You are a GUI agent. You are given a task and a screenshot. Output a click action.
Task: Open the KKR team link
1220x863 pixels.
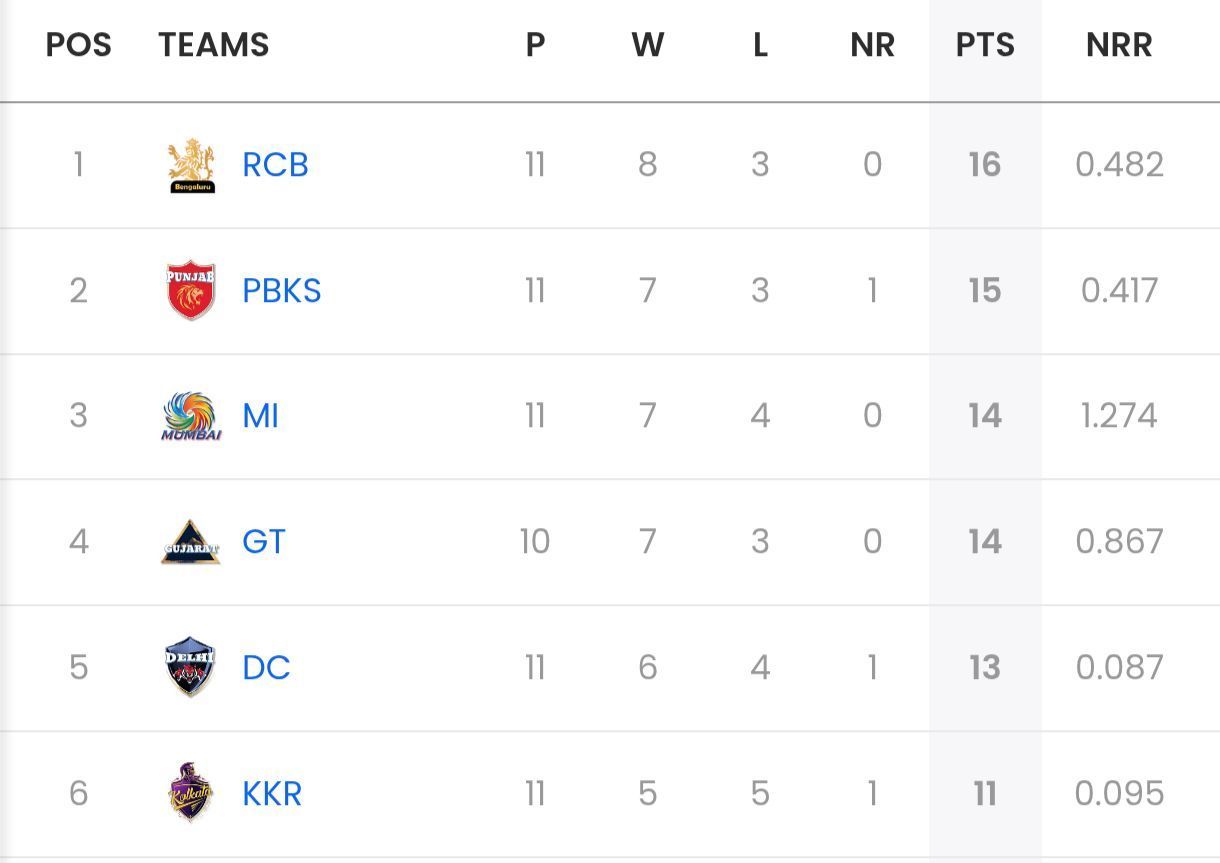click(x=272, y=793)
